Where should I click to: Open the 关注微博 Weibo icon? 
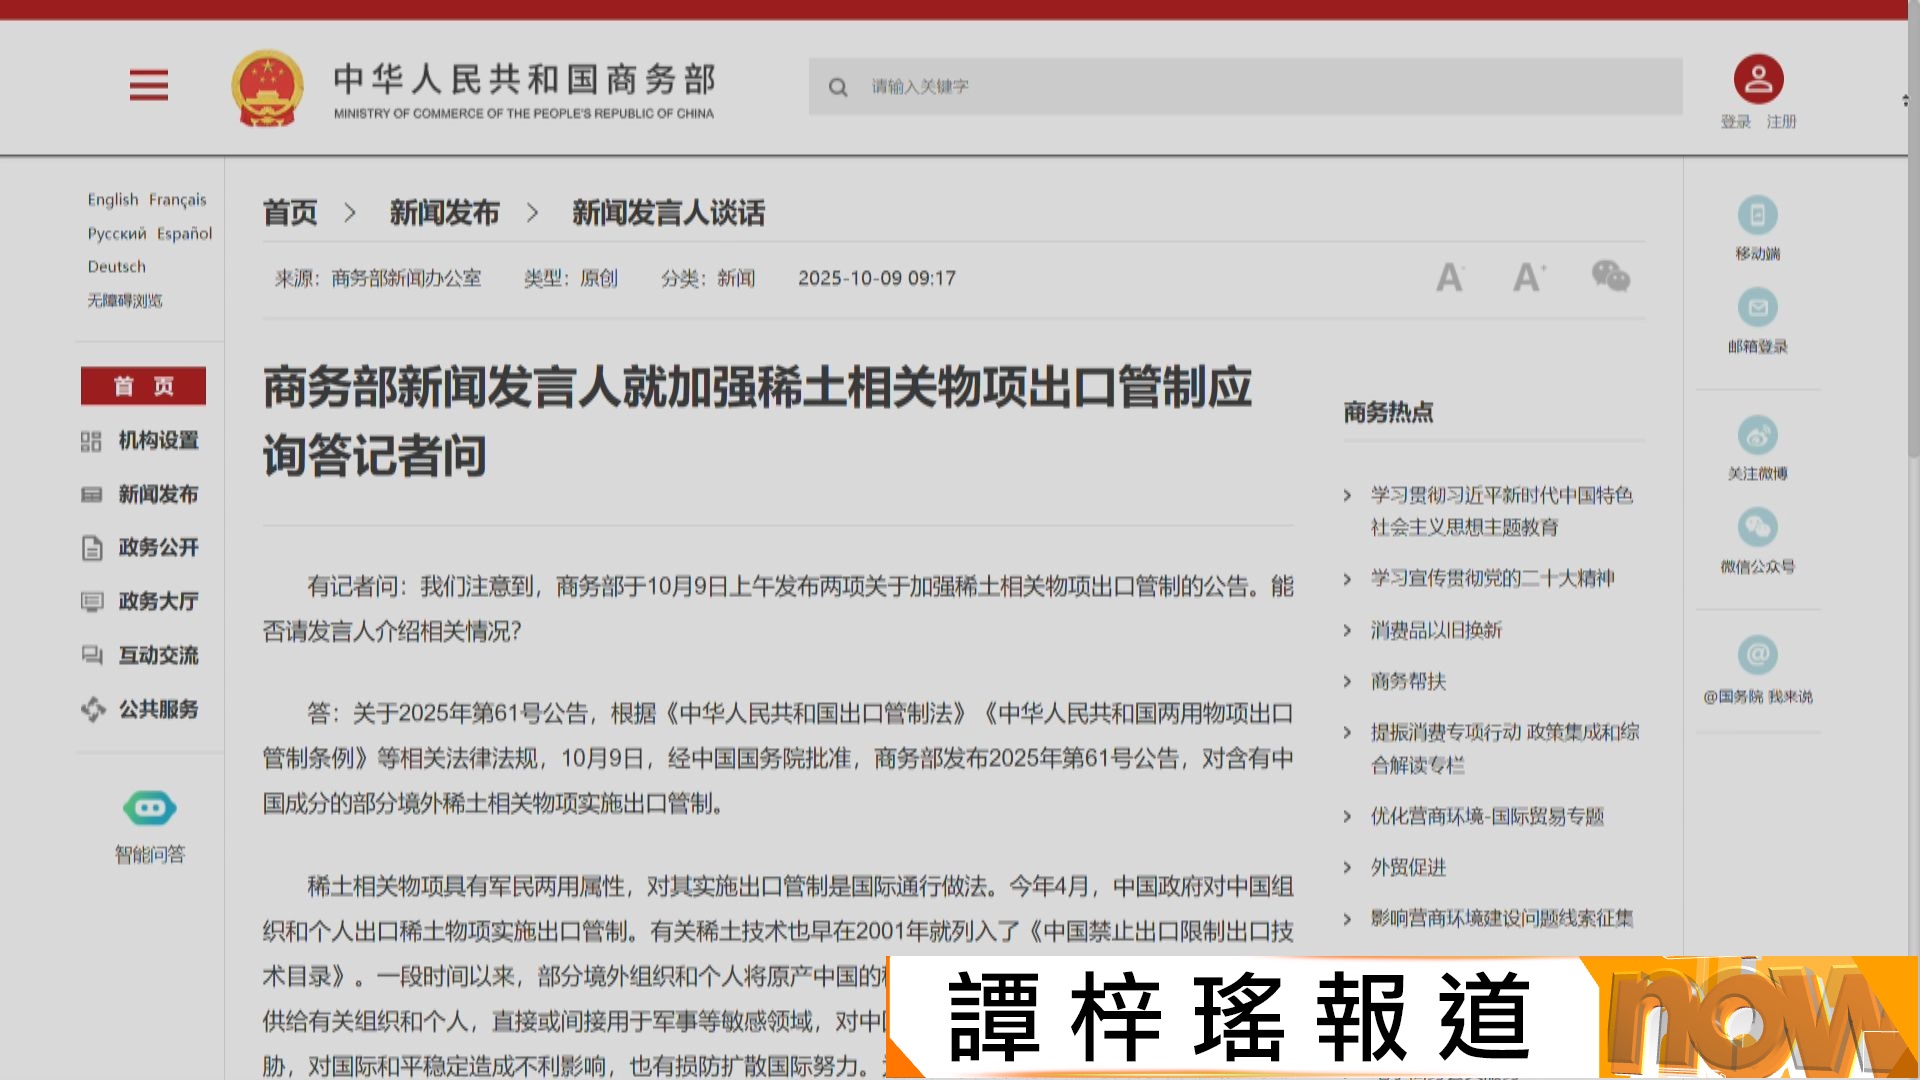pos(1757,435)
